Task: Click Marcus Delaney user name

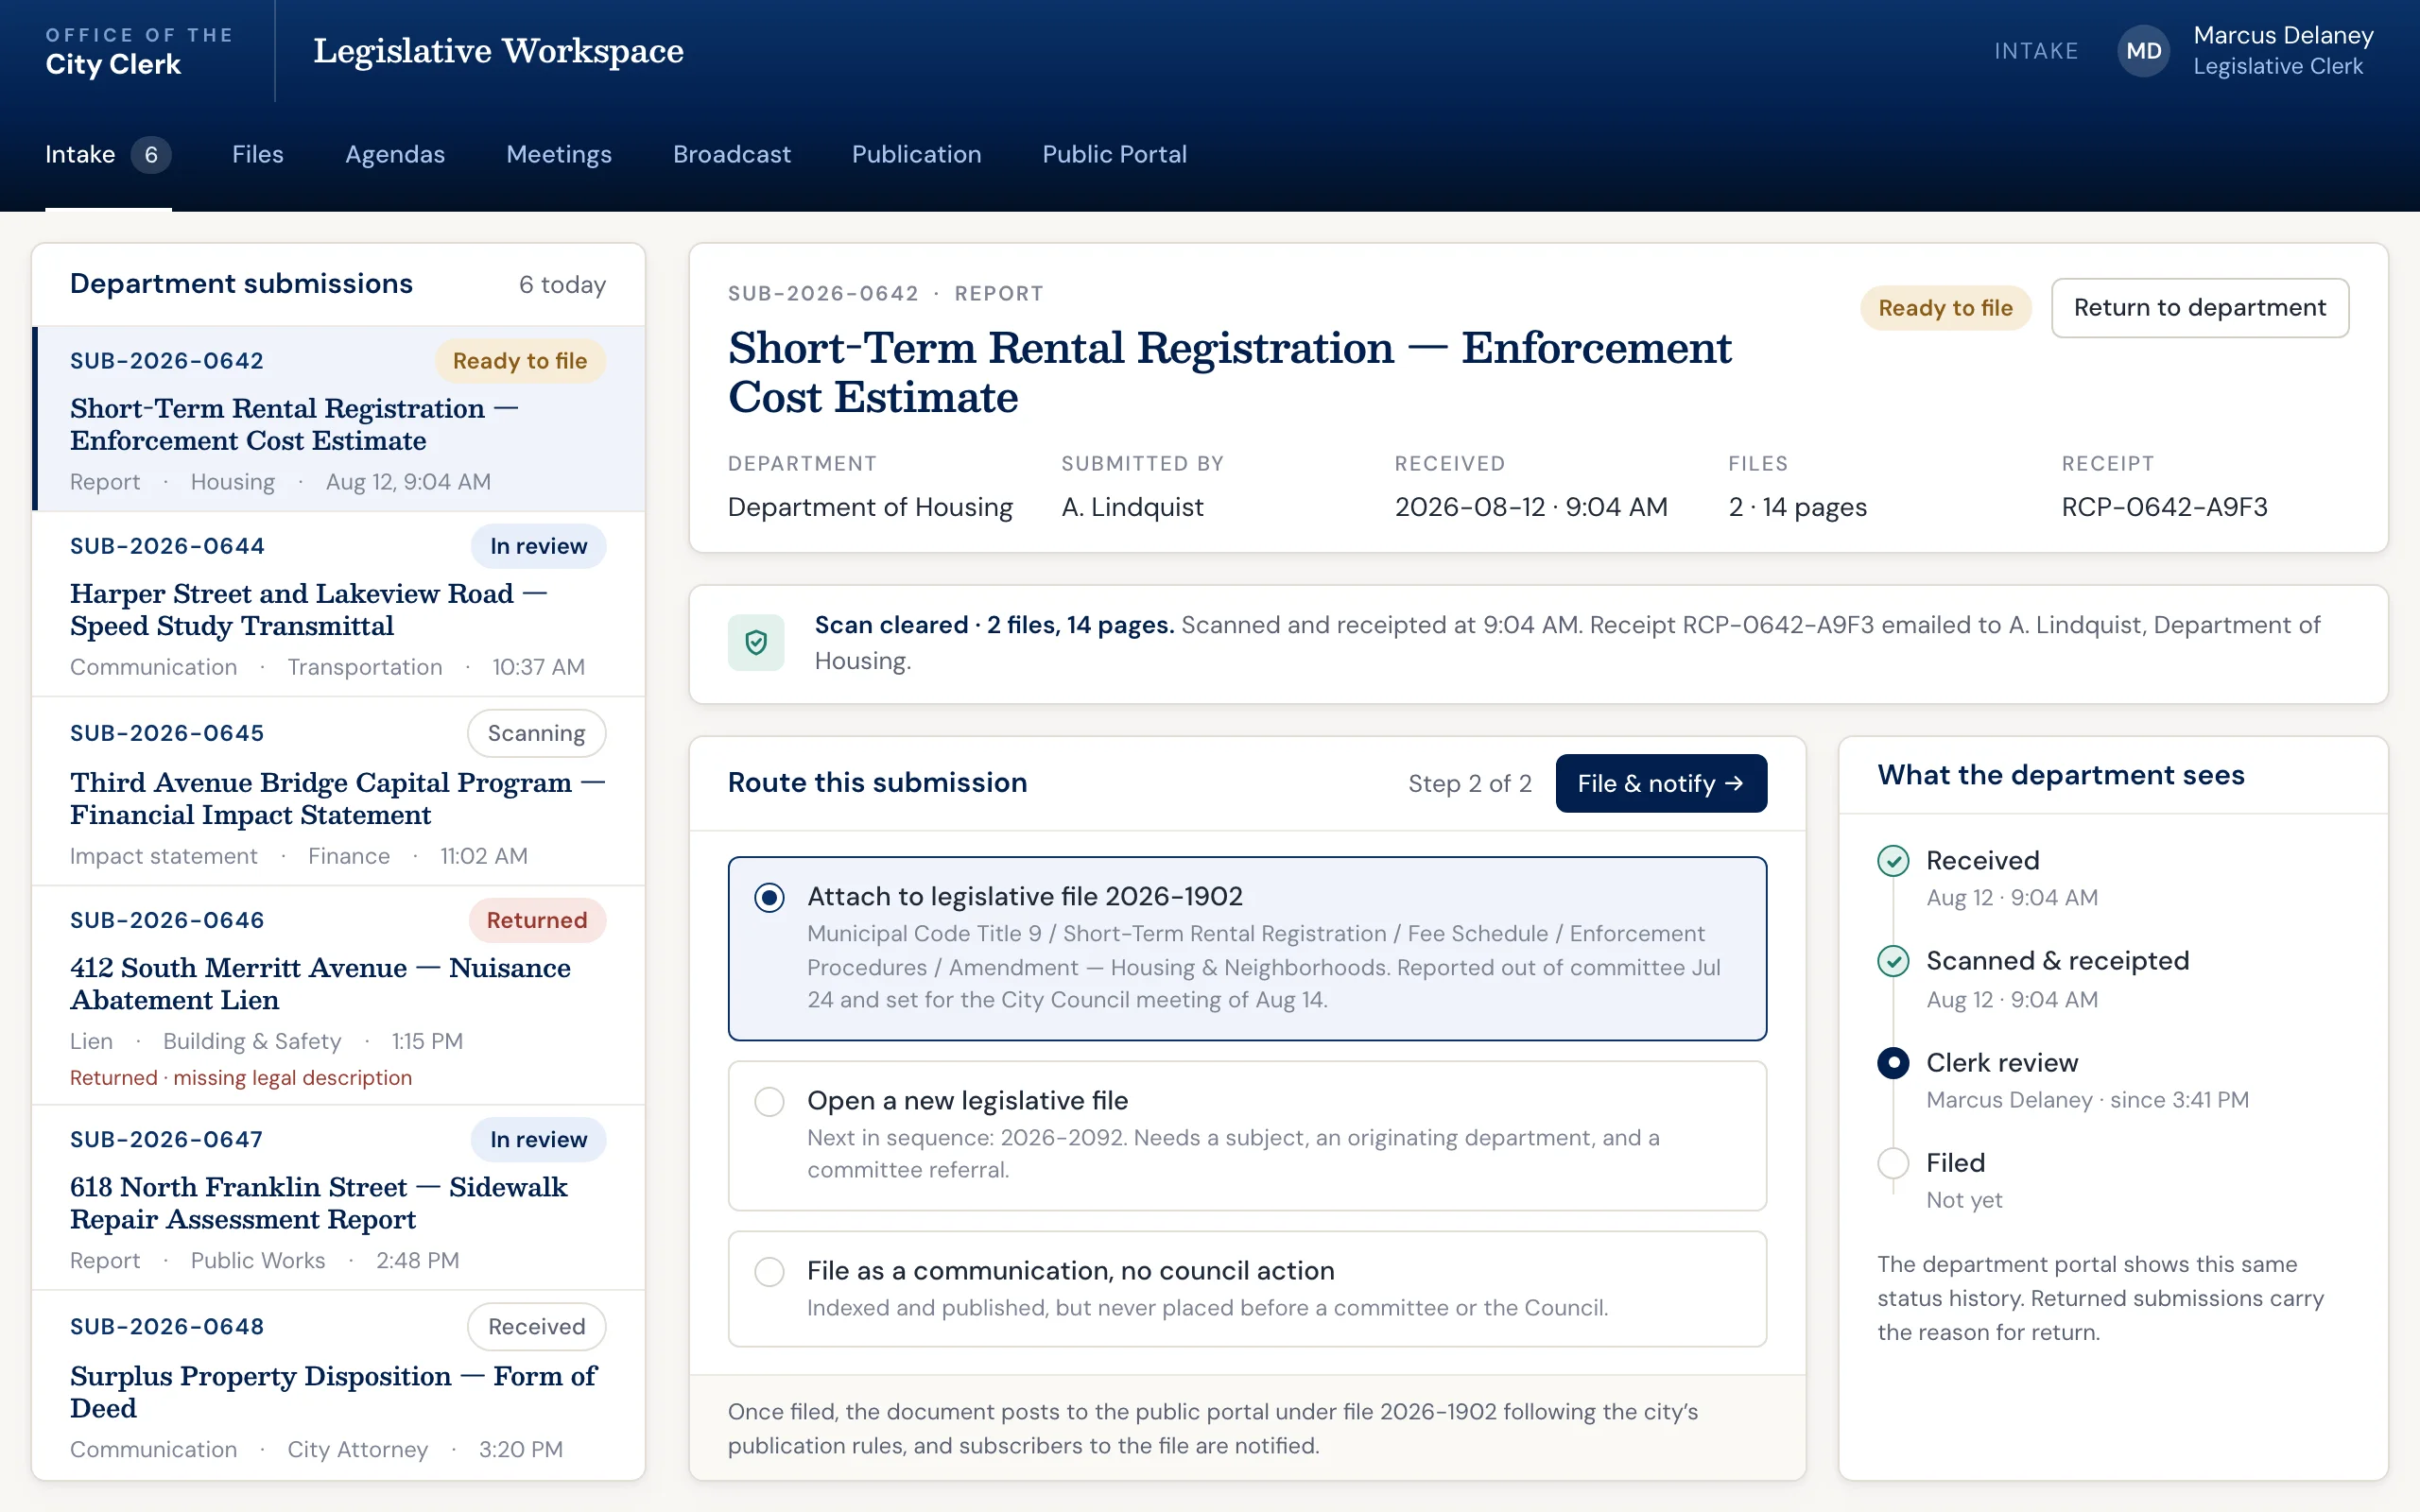Action: click(2283, 35)
